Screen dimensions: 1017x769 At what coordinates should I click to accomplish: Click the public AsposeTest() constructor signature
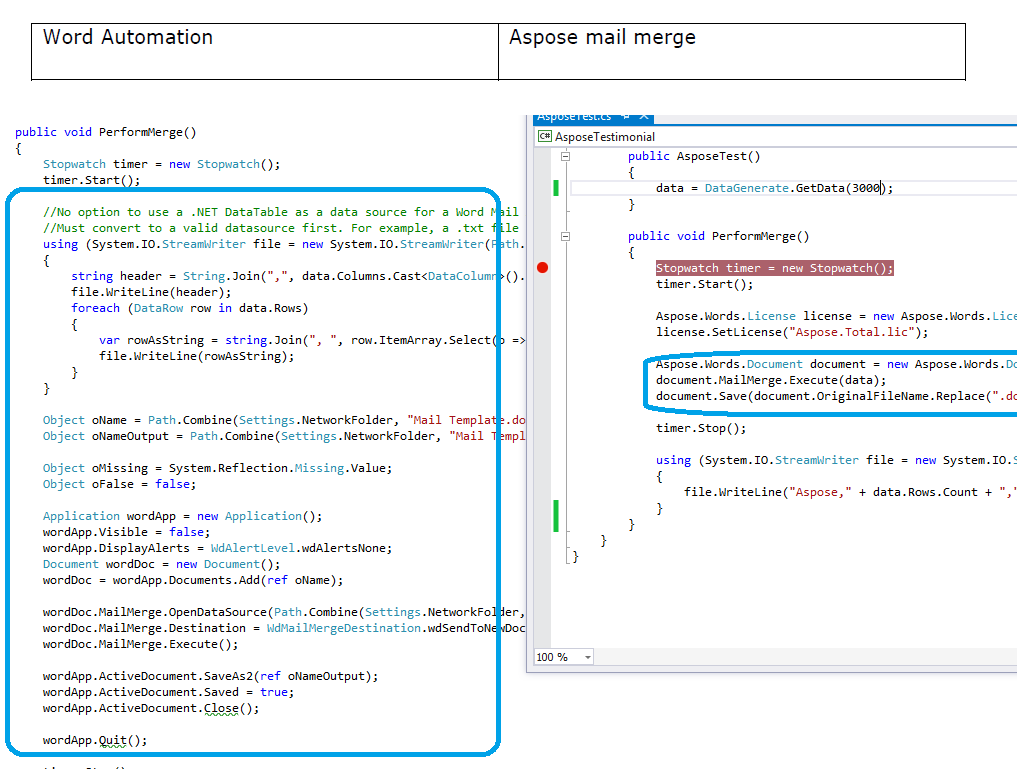point(694,156)
